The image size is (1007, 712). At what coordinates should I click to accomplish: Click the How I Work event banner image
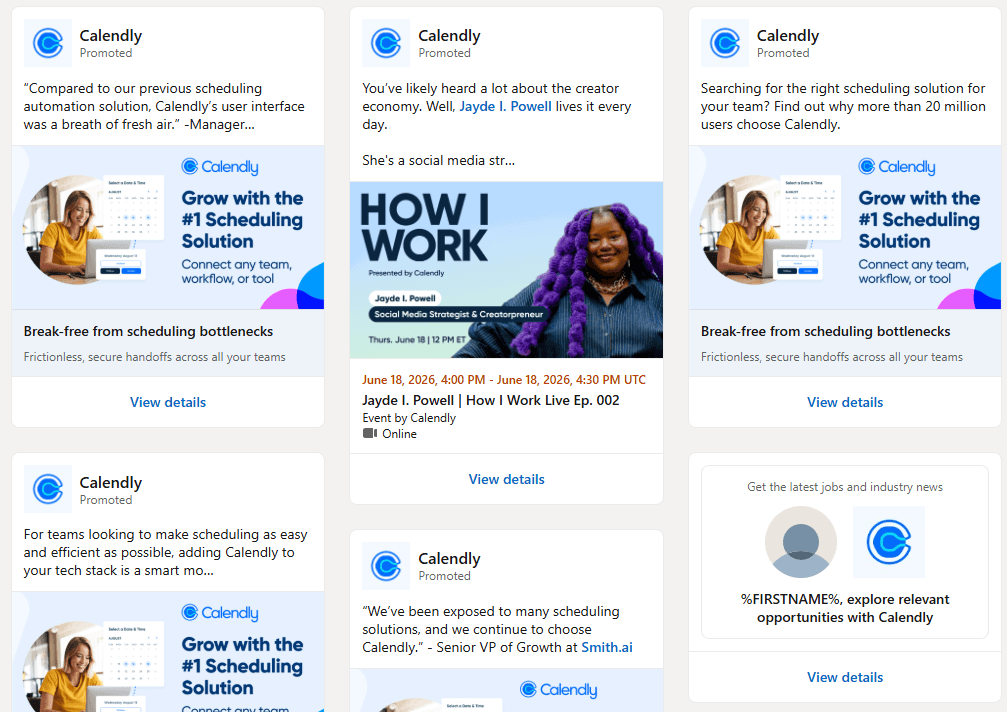tap(506, 270)
